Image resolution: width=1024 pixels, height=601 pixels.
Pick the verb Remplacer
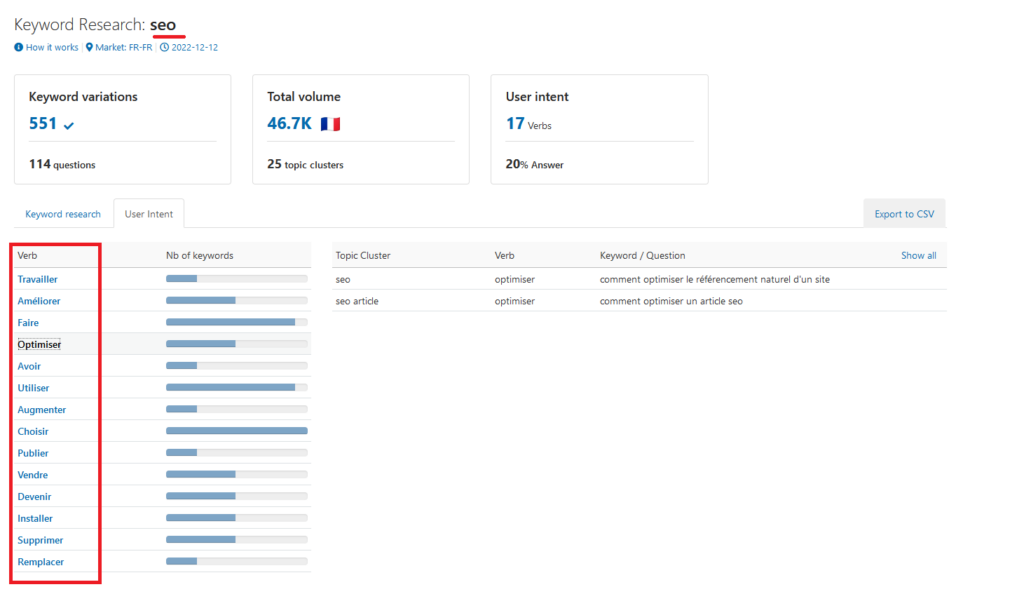click(x=40, y=562)
